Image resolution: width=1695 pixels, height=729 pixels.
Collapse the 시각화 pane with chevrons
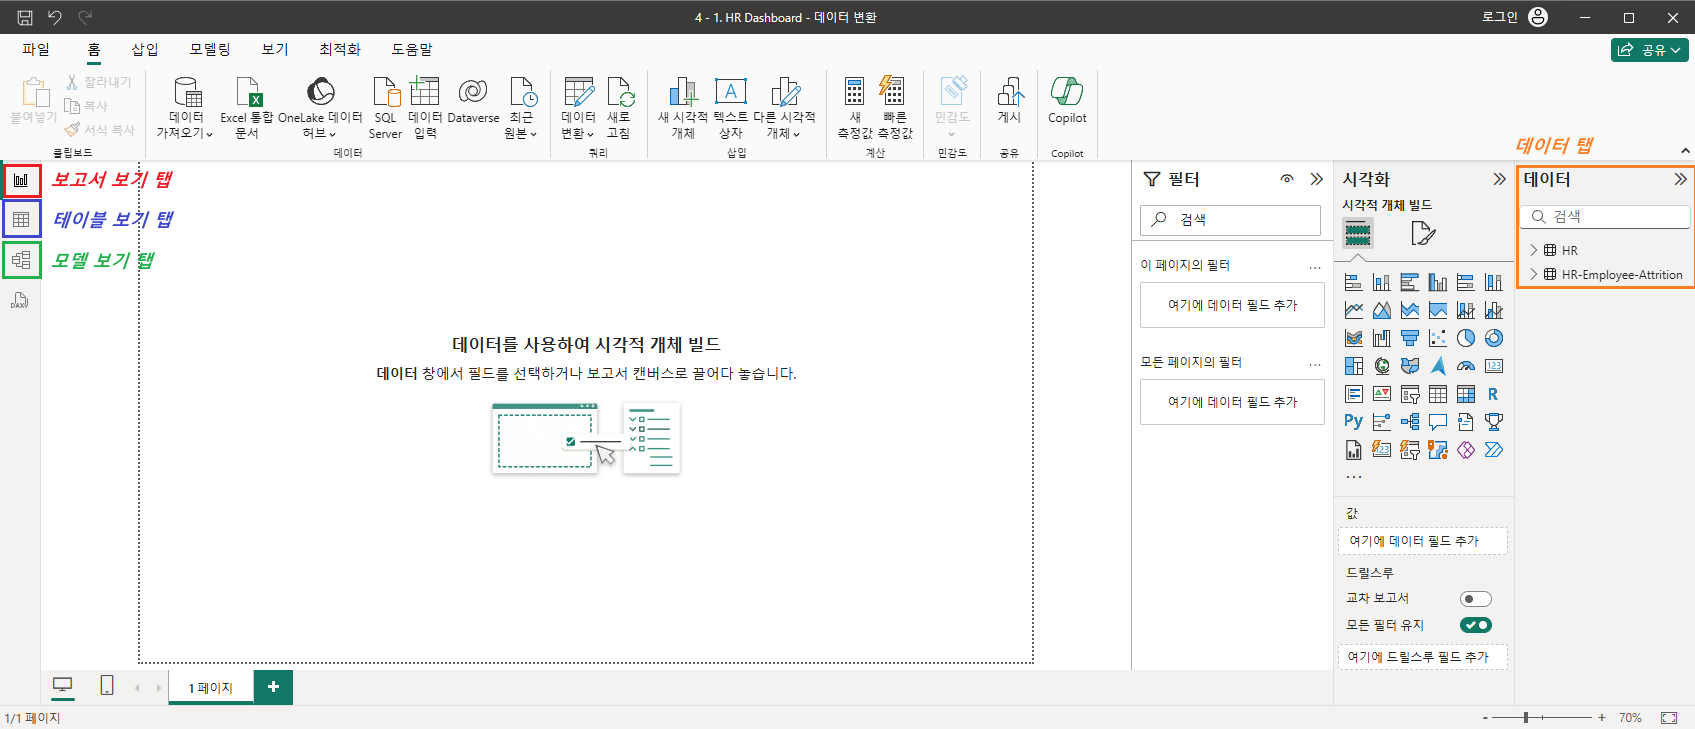click(1499, 179)
